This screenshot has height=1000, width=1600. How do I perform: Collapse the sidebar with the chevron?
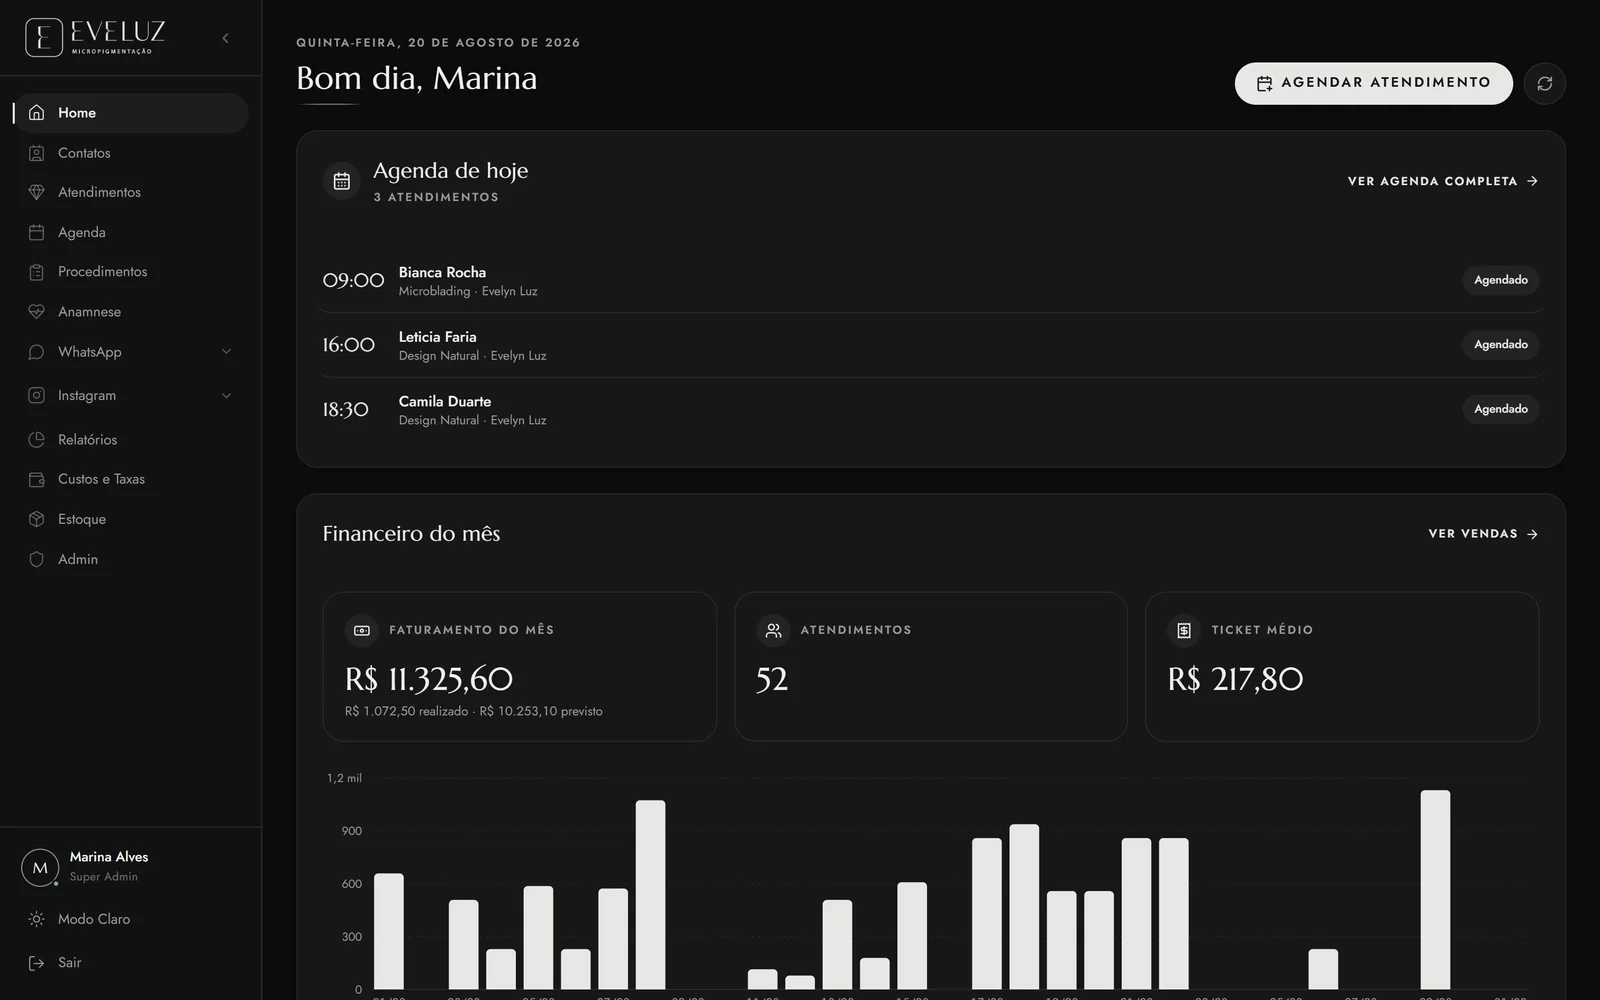click(x=225, y=38)
